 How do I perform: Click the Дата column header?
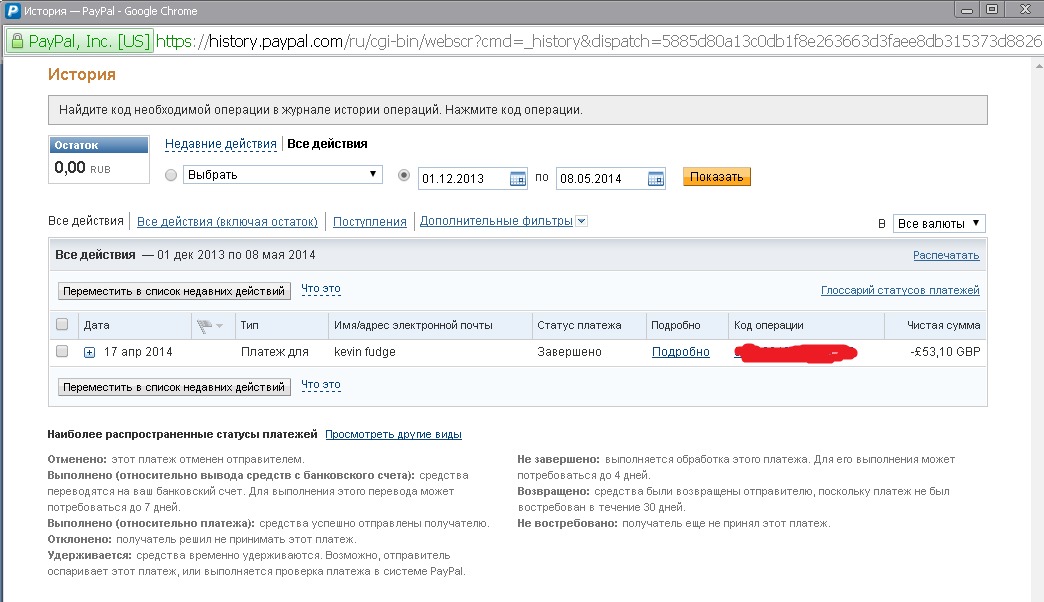coord(97,325)
